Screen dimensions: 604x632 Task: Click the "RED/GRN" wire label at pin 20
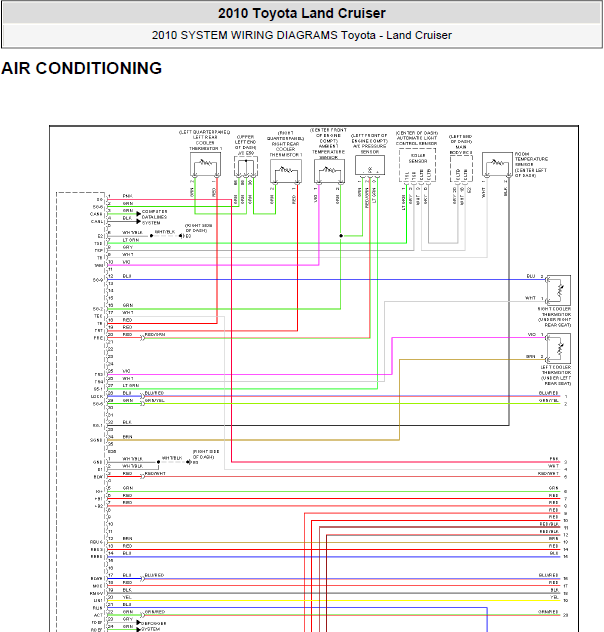point(155,335)
